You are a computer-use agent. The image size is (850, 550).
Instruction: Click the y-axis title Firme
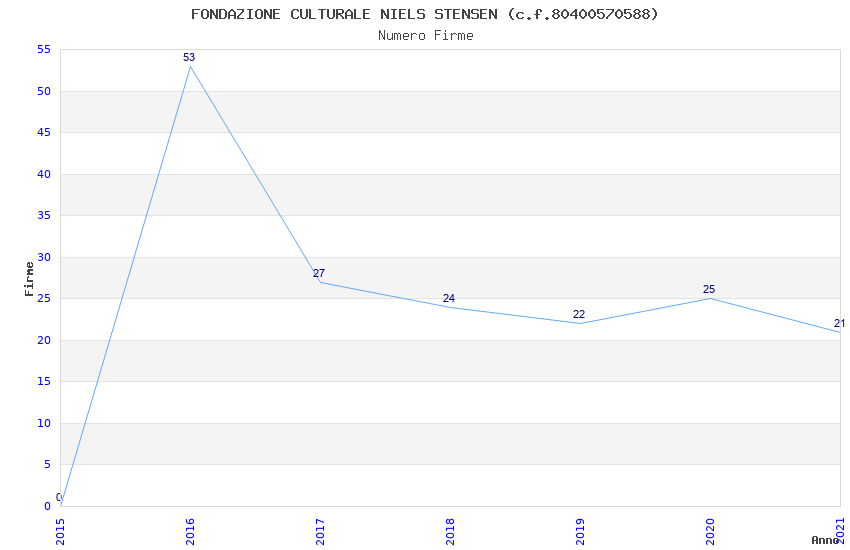pyautogui.click(x=29, y=279)
